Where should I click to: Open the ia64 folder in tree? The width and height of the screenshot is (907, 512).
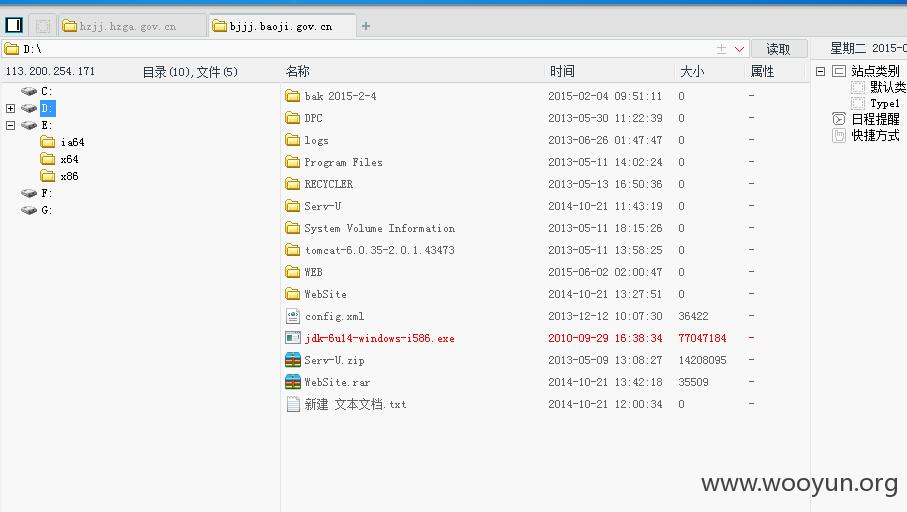pos(72,142)
